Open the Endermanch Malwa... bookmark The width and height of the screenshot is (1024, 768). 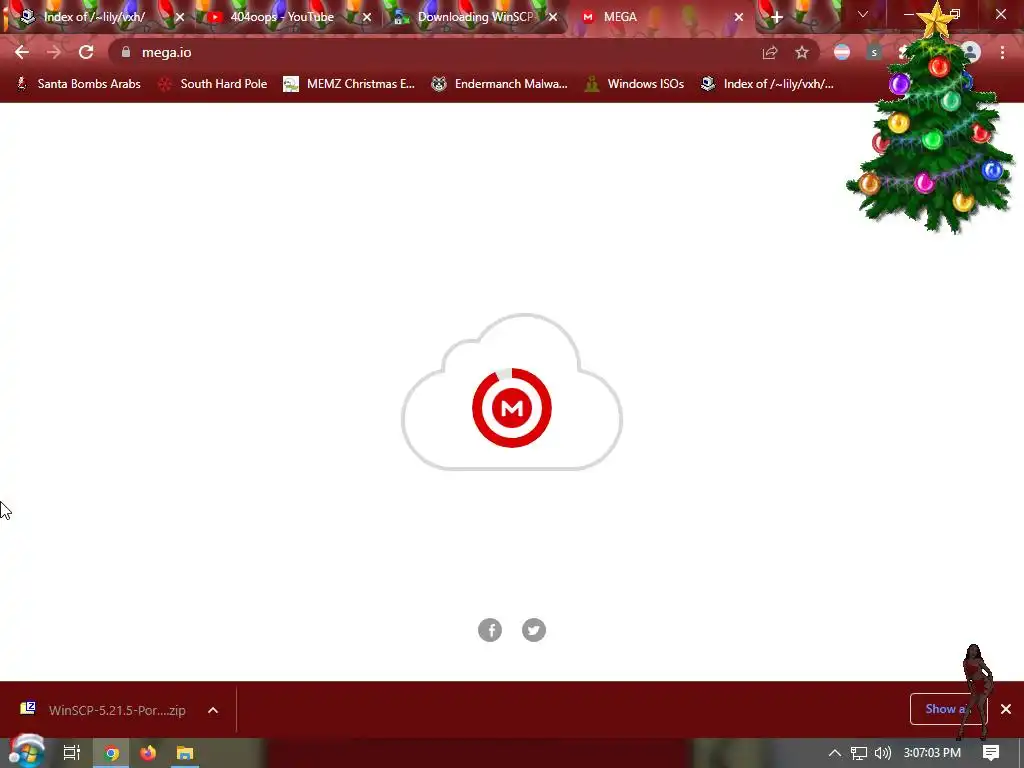point(500,84)
